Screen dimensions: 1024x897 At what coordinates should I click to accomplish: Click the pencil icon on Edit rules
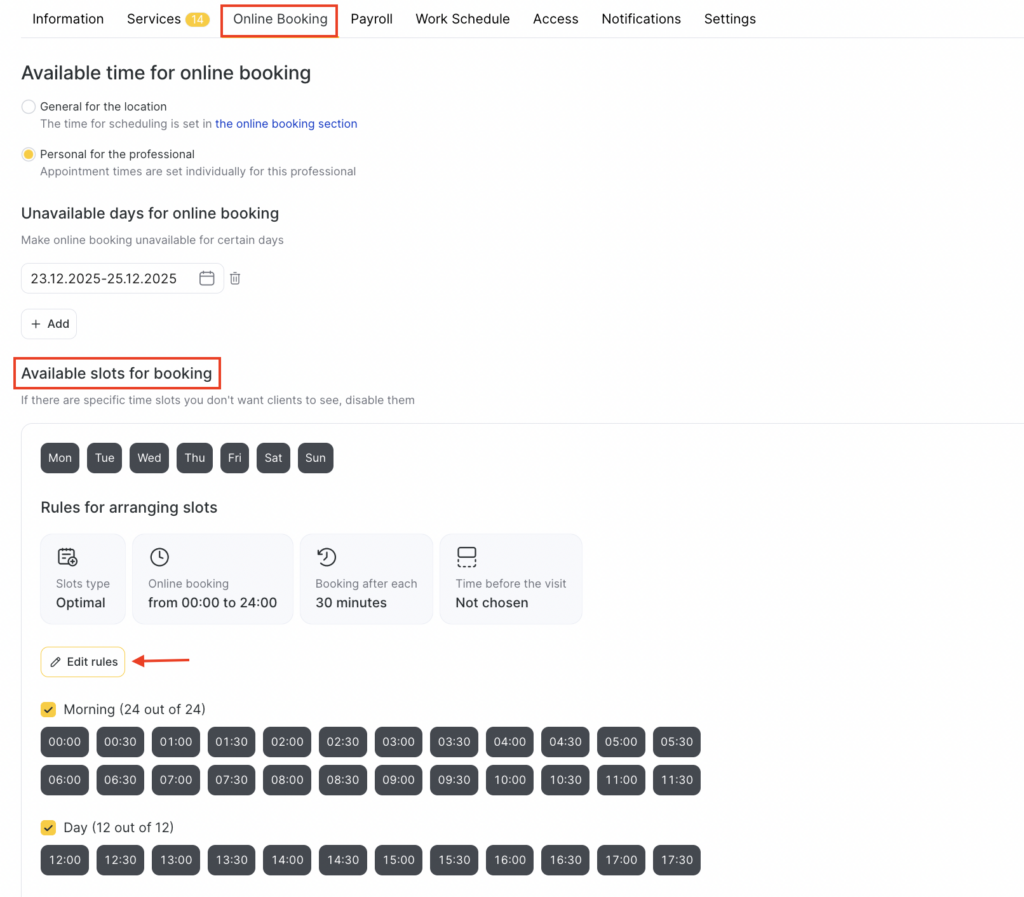[x=56, y=662]
